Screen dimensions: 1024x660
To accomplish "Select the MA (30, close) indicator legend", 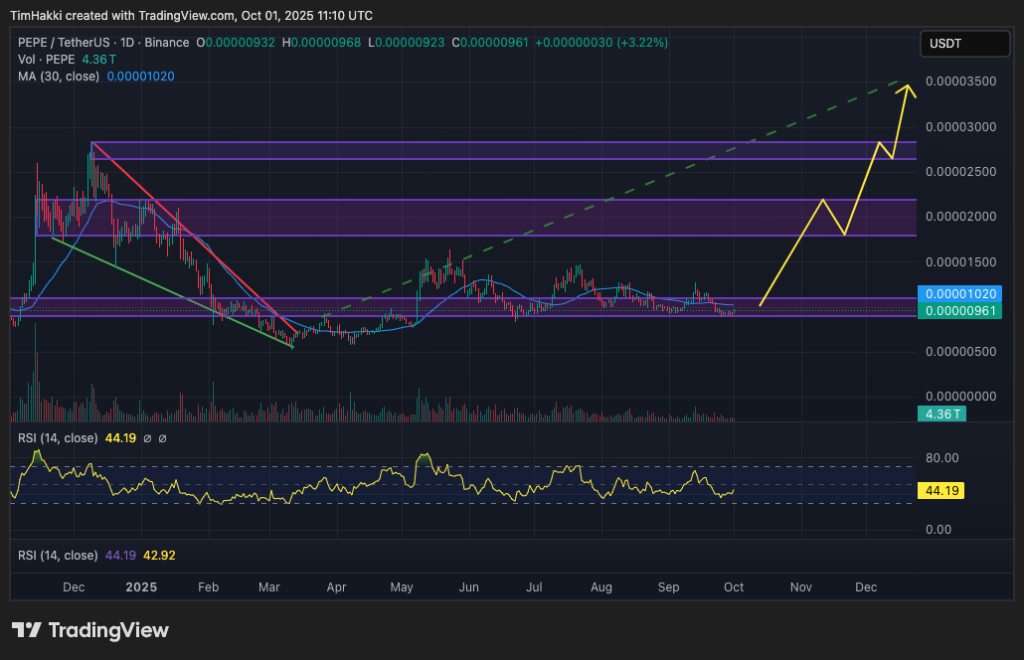I will 58,75.
